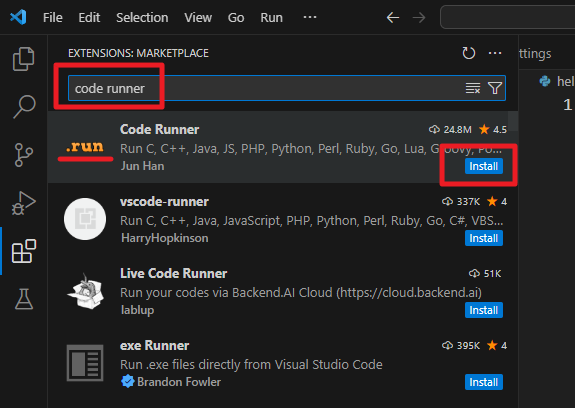
Task: Click publisher name Jun Han
Action: pos(143,166)
